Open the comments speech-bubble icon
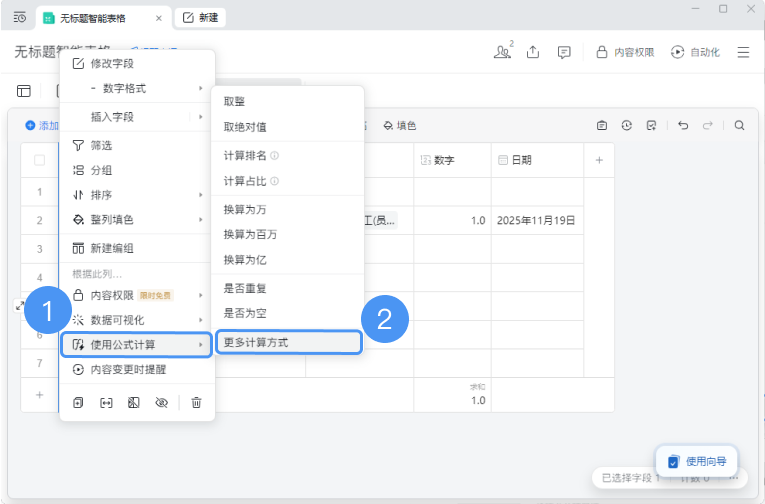 coord(564,52)
